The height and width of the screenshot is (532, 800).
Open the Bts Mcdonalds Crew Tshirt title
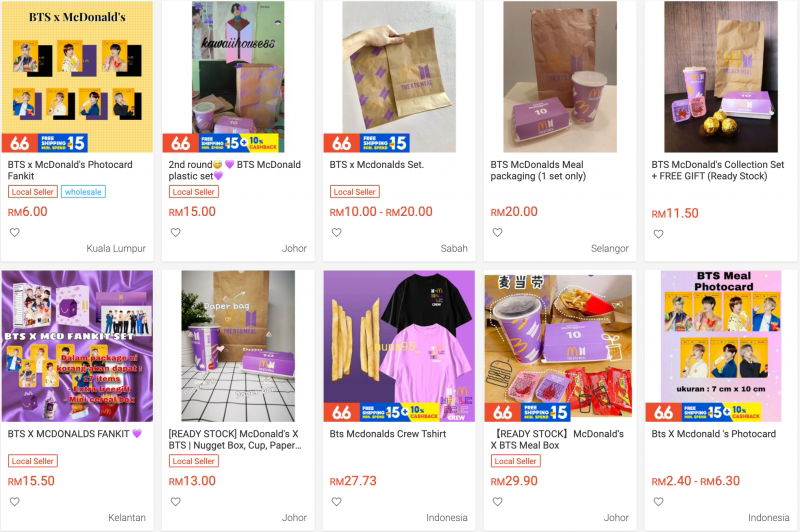point(388,434)
